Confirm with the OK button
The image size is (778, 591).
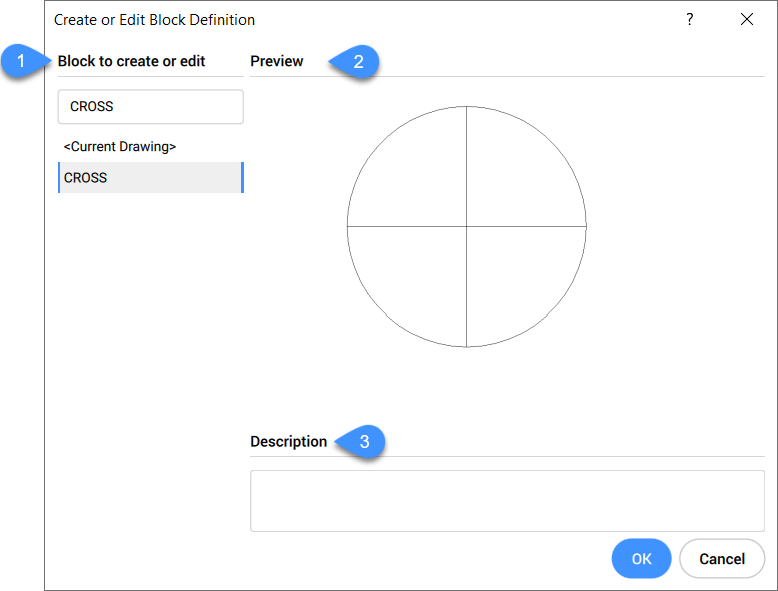point(641,558)
